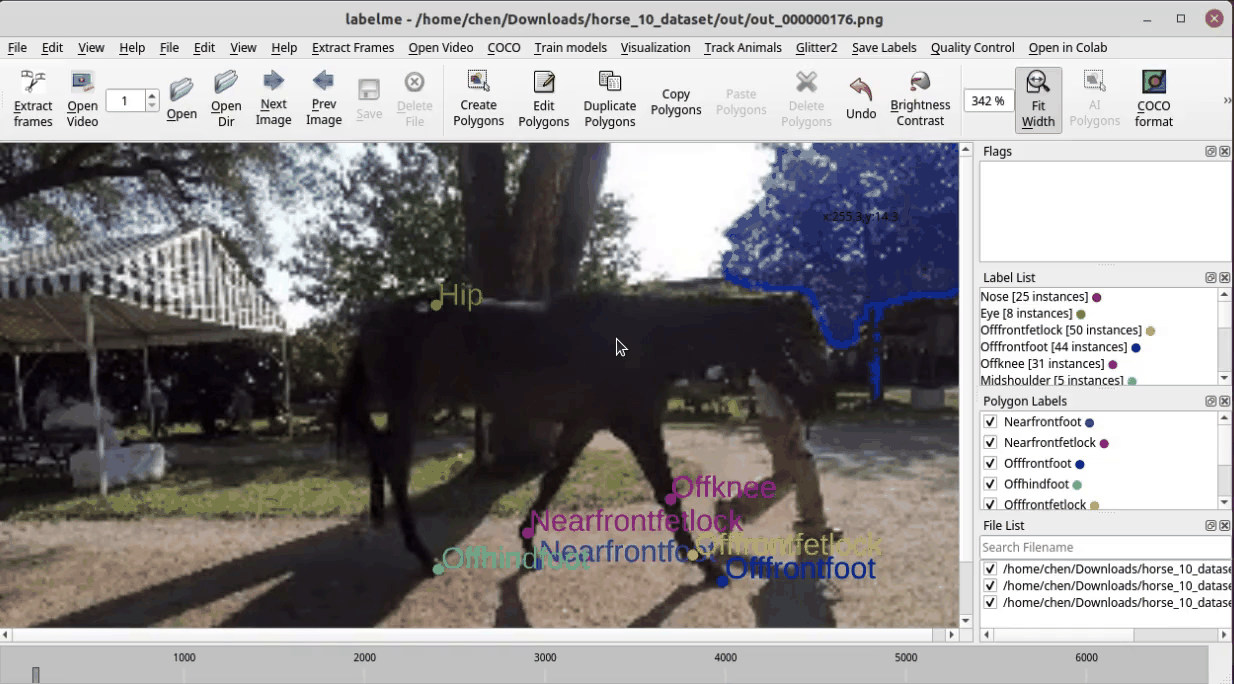Viewport: 1234px width, 684px height.
Task: Click the Duplicate Polygons icon
Action: pos(609,99)
